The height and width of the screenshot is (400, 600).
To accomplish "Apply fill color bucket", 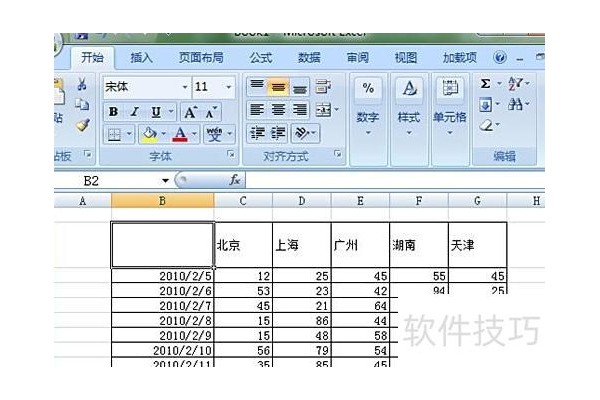I will pyautogui.click(x=150, y=134).
